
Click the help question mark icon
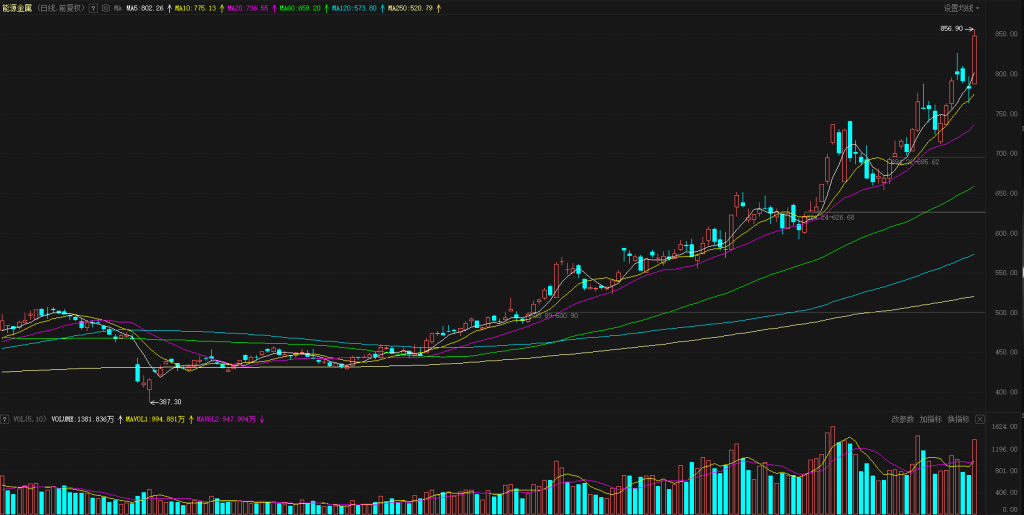[x=93, y=8]
